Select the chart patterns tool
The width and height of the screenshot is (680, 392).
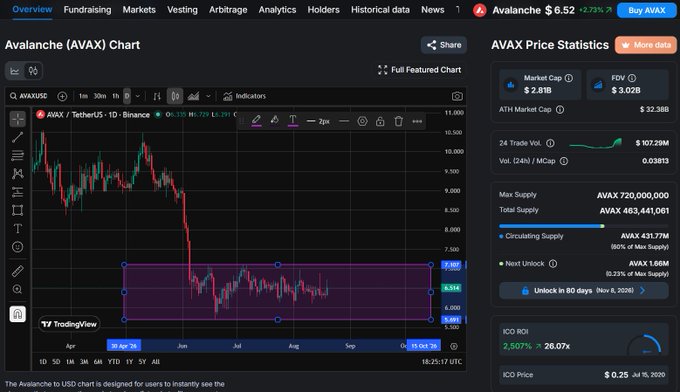pos(17,173)
